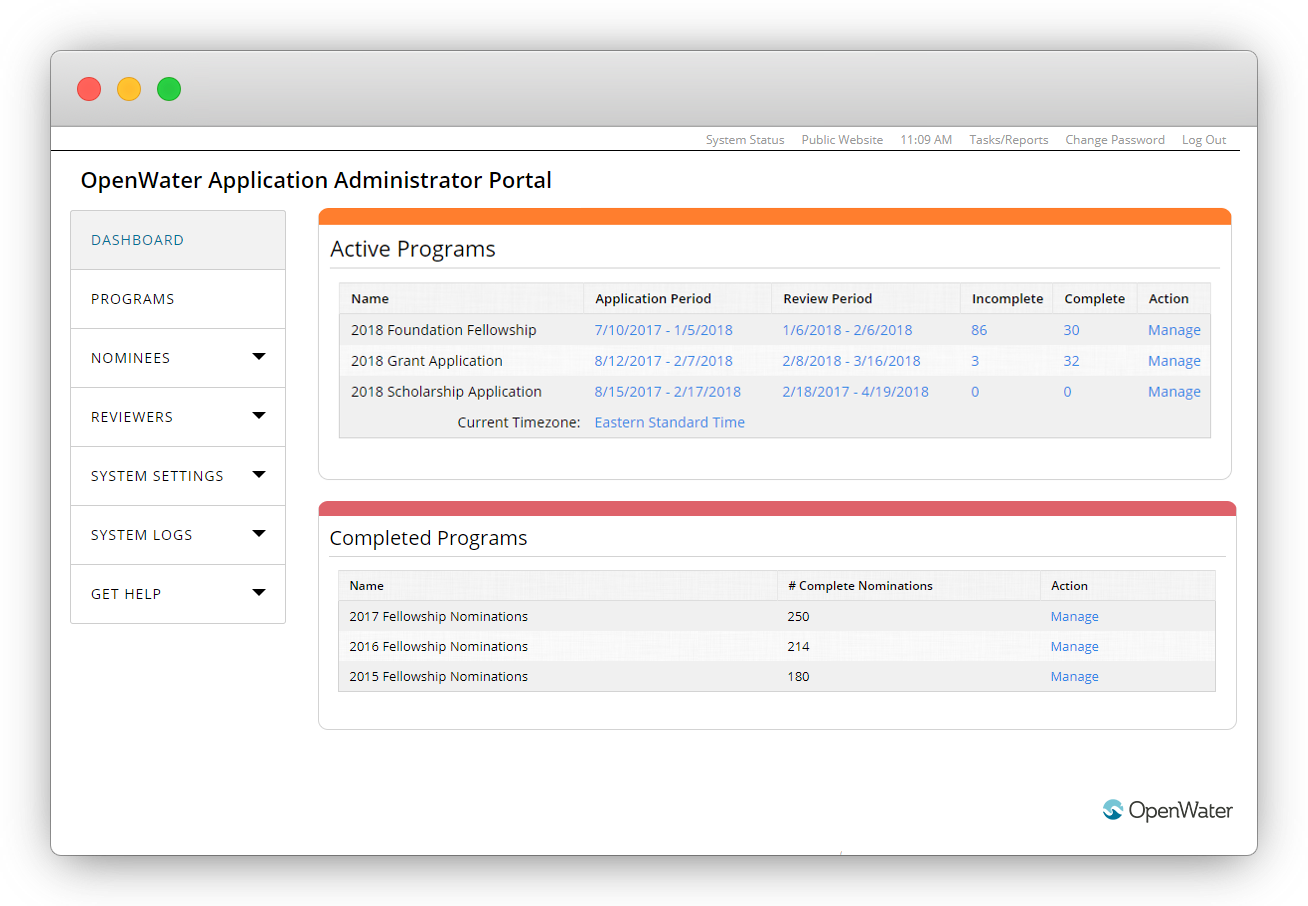The height and width of the screenshot is (906, 1308).
Task: Expand the Reviewers dropdown arrow
Action: (x=259, y=415)
